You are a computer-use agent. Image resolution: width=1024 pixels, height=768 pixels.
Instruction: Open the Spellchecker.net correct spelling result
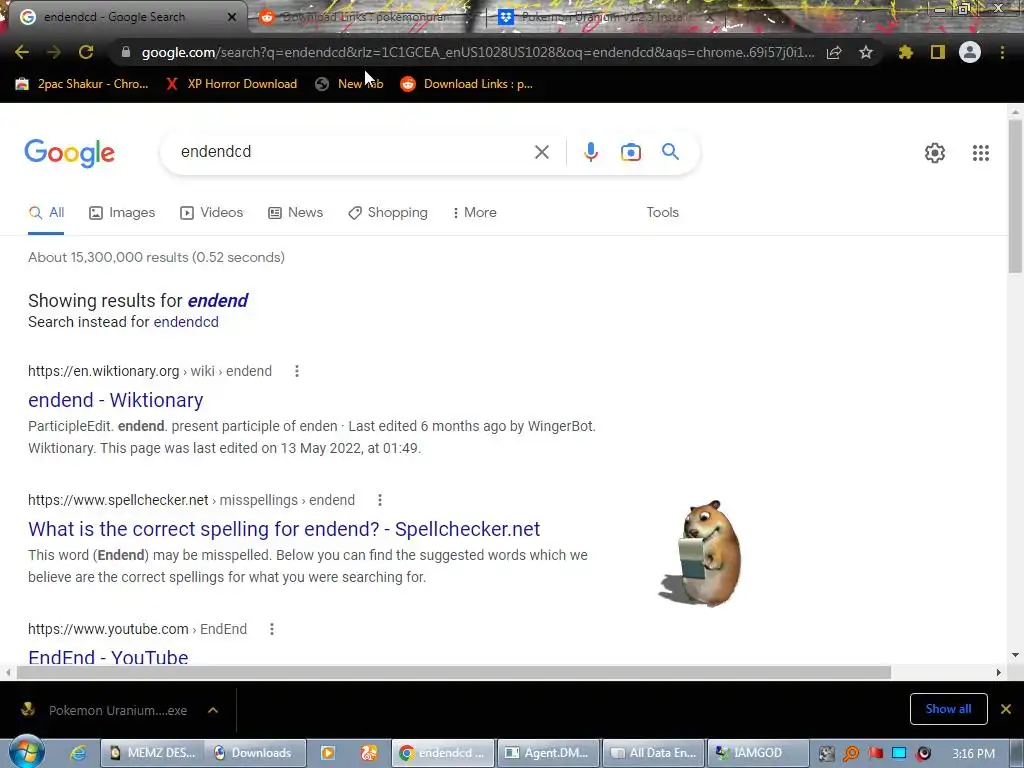pyautogui.click(x=284, y=529)
